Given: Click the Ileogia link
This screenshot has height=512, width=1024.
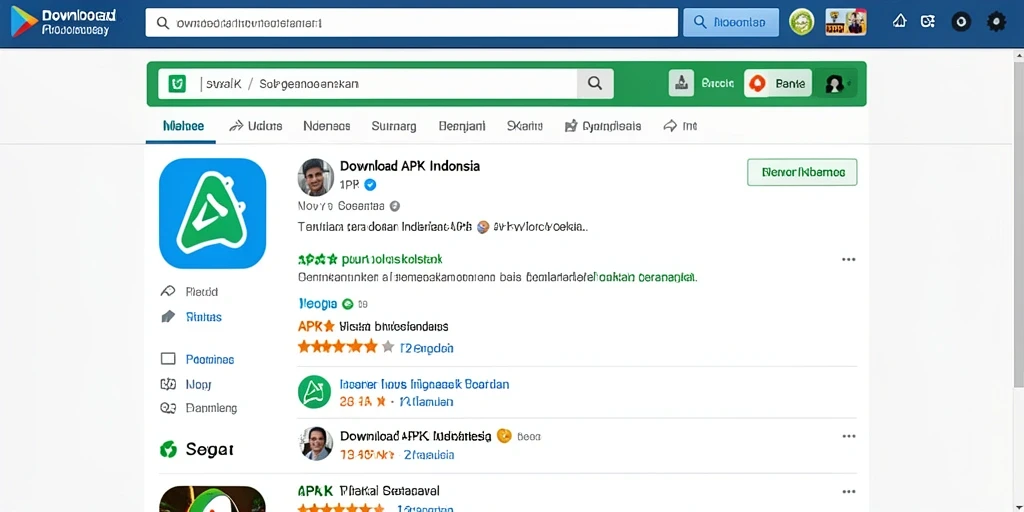Looking at the screenshot, I should 318,304.
